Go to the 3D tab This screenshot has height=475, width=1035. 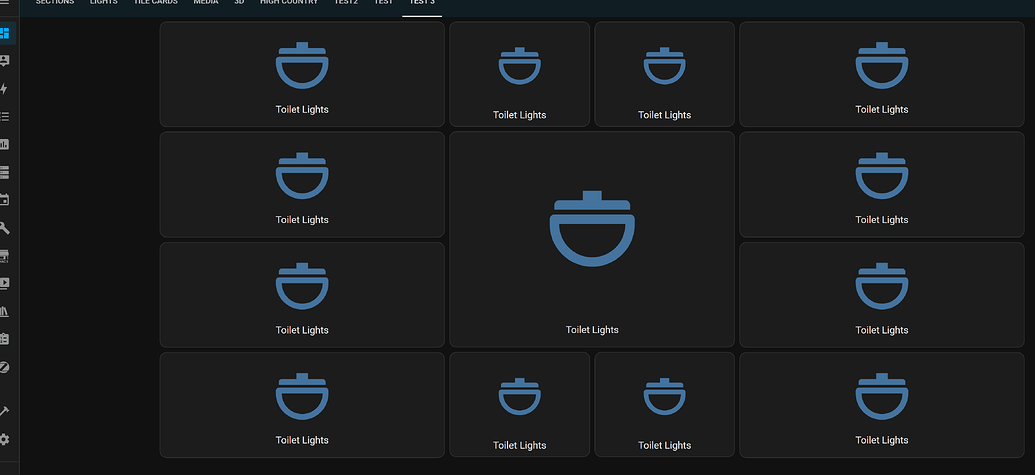pos(239,3)
